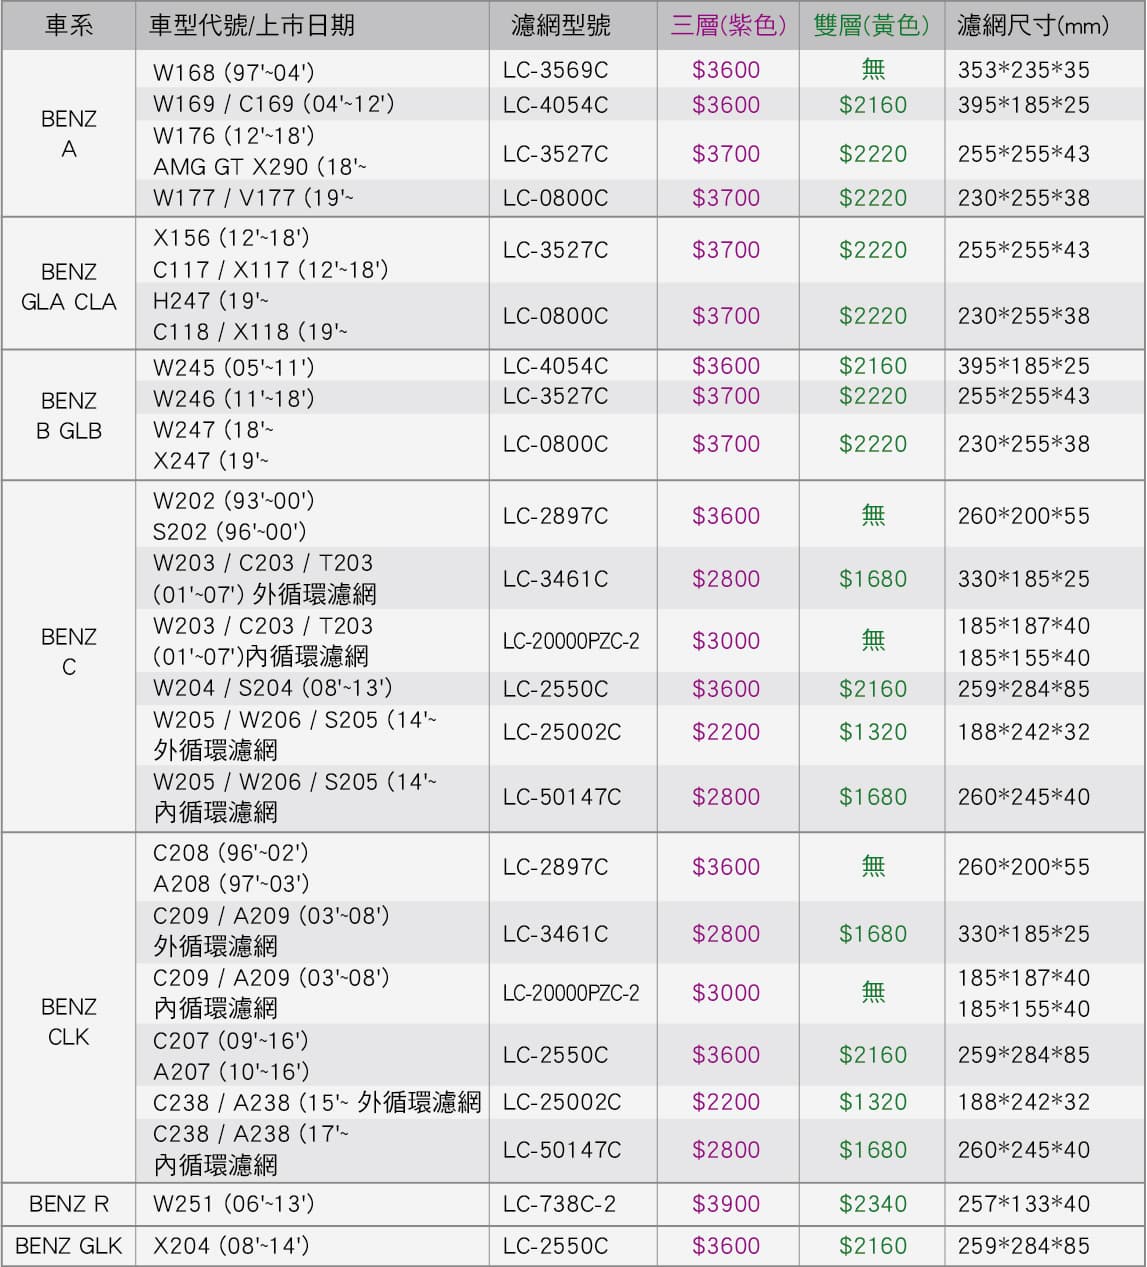Click the 雙層(黃色) column header
The width and height of the screenshot is (1147, 1267).
[872, 26]
